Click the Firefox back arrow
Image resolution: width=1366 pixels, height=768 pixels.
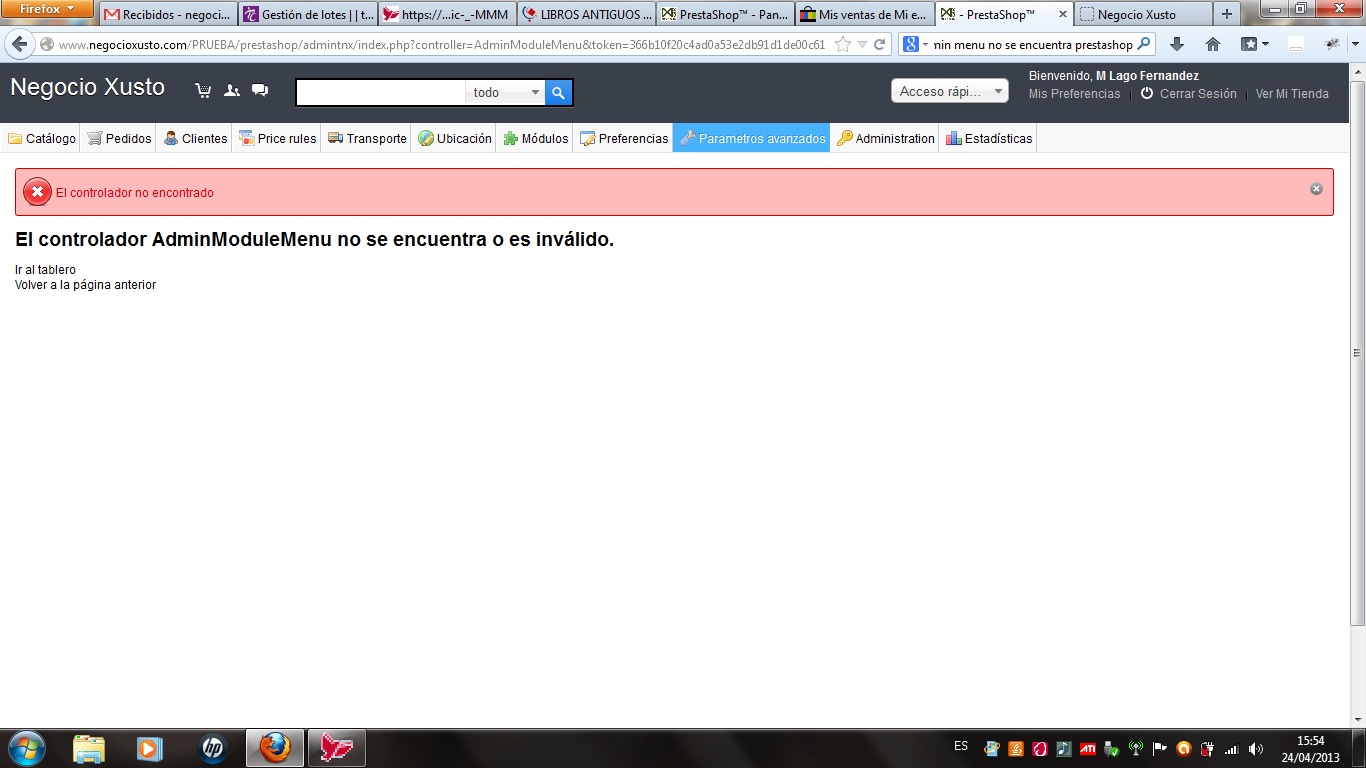click(x=19, y=44)
